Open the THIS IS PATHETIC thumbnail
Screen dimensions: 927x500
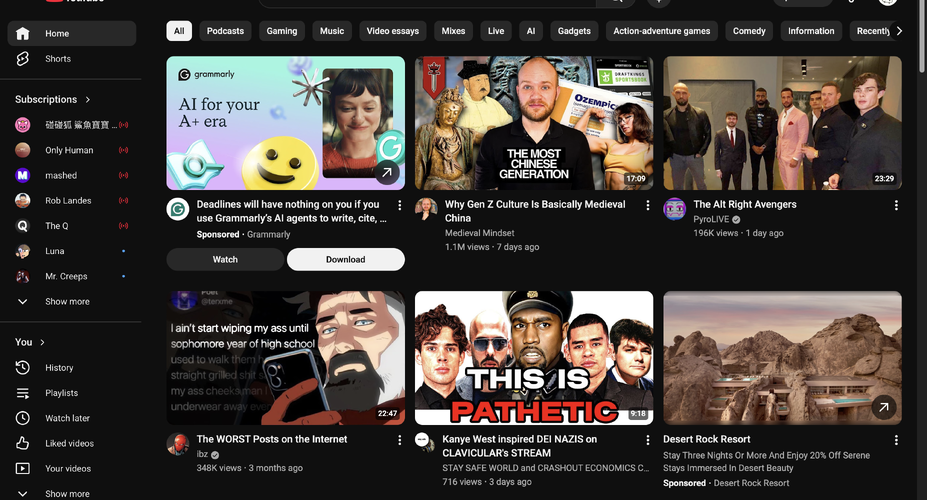pyautogui.click(x=534, y=358)
